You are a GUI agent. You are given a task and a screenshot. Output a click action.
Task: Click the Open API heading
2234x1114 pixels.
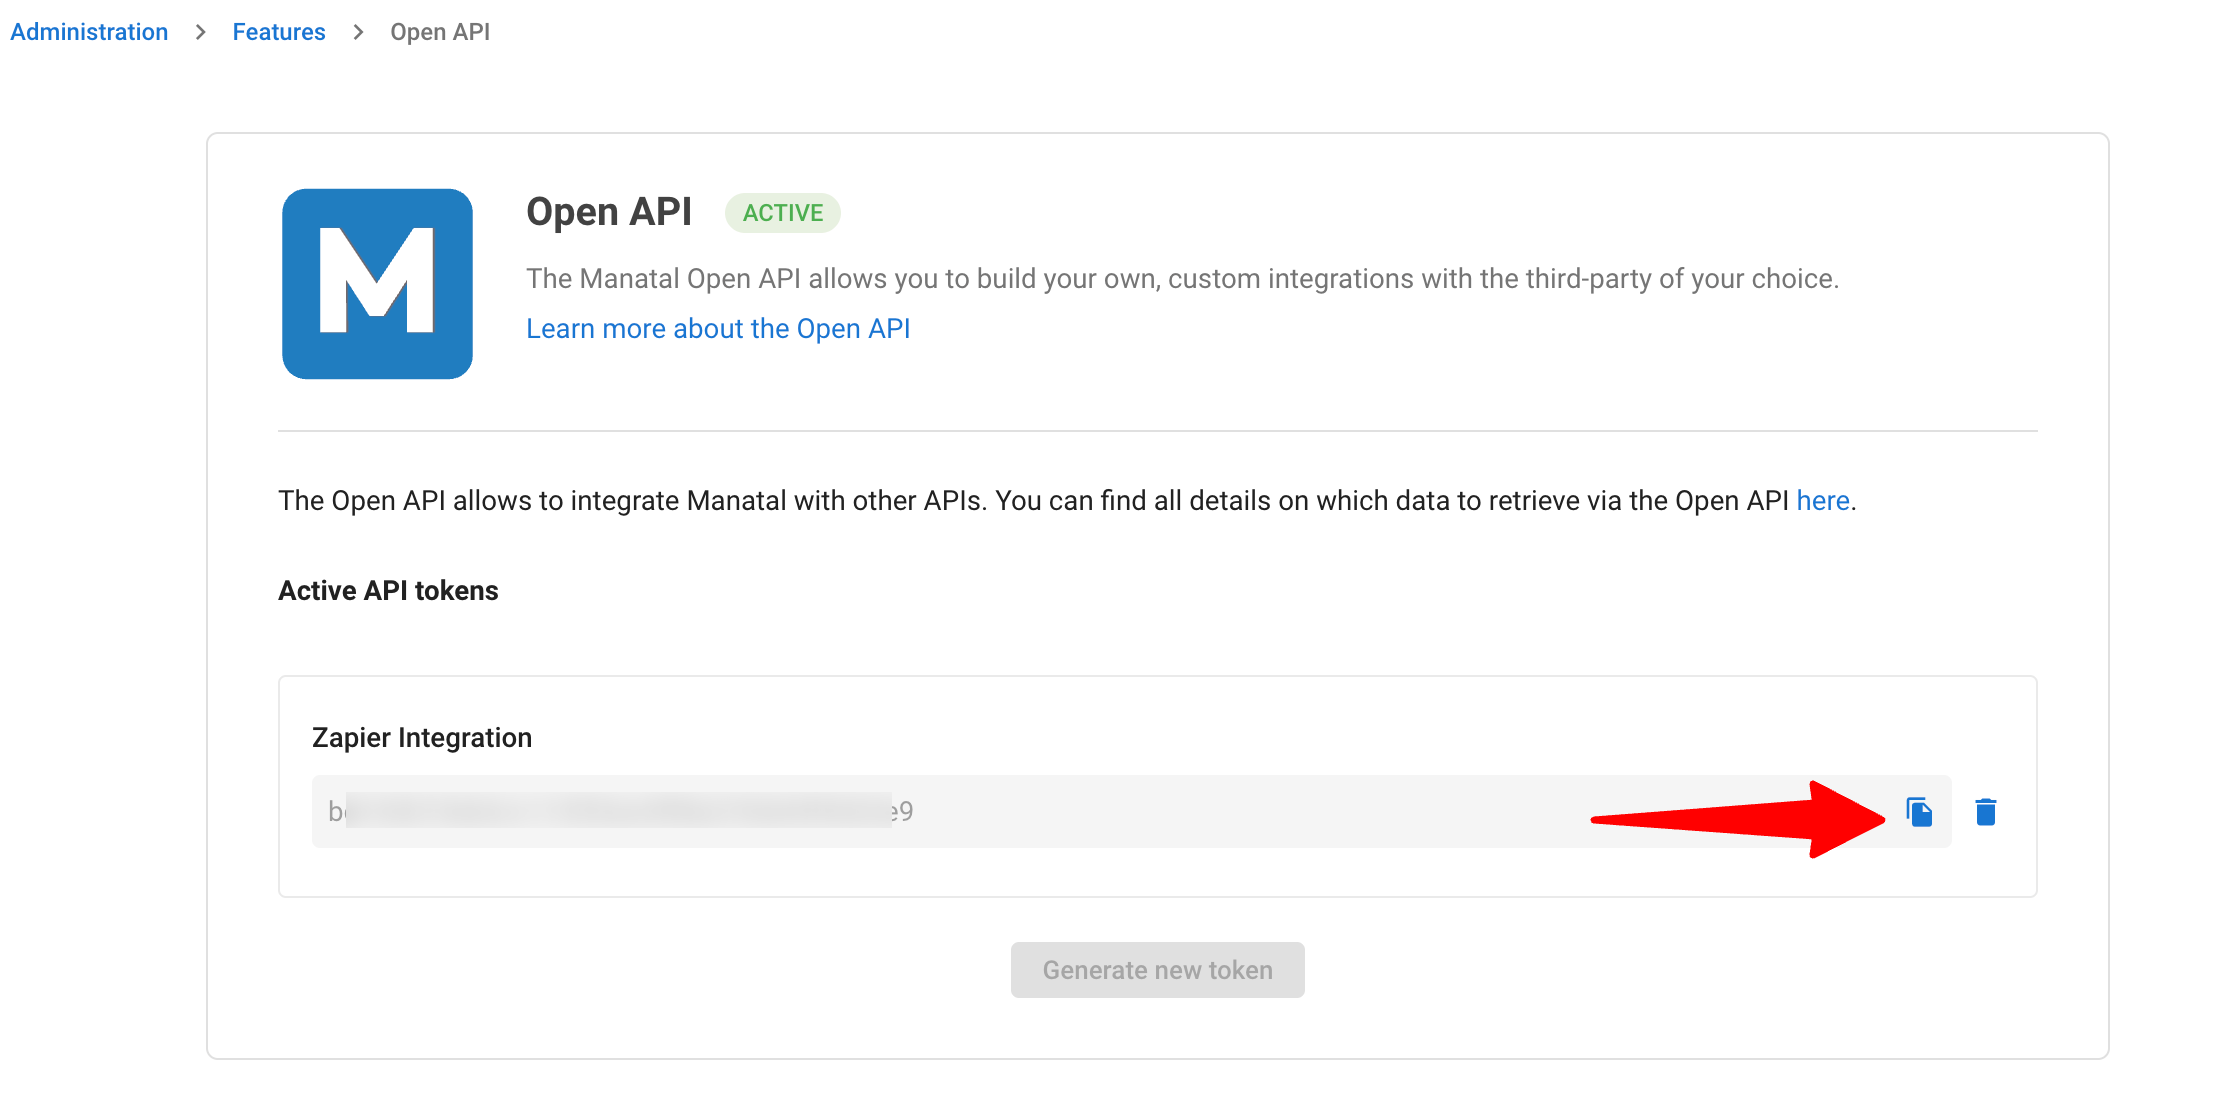point(609,212)
